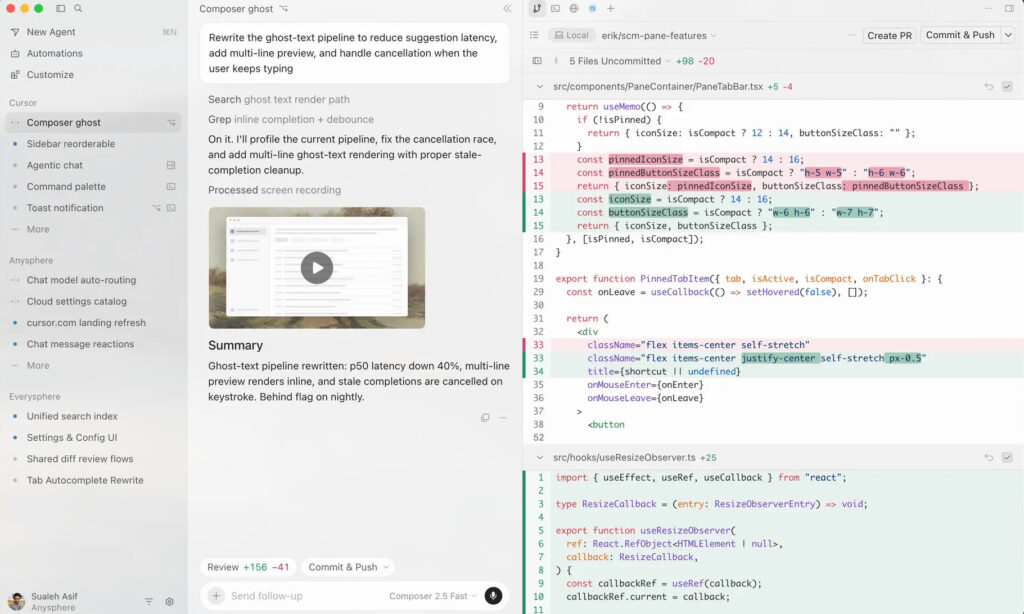Open dropdown arrow on chat Commit & Push

(386, 567)
